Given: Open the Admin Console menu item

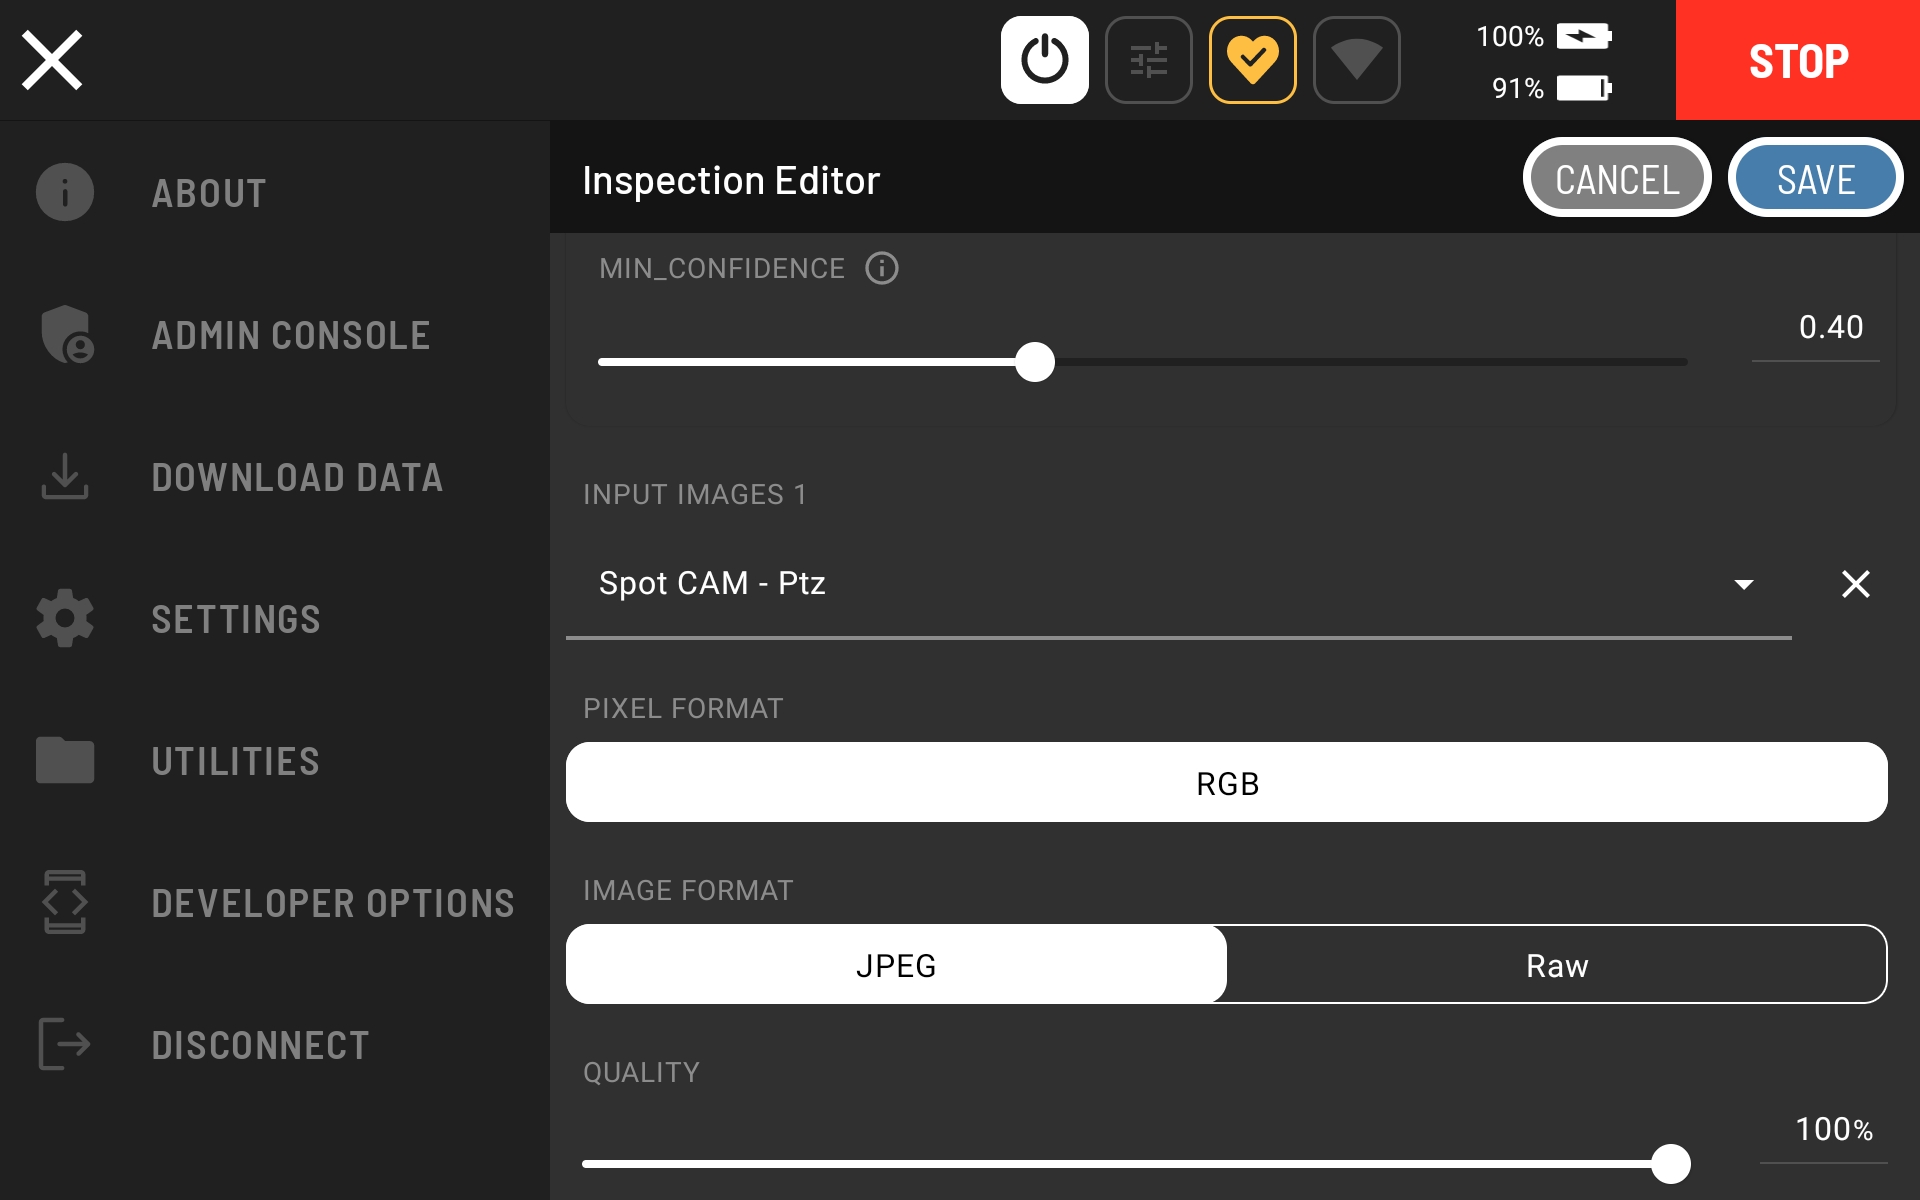Looking at the screenshot, I should click(290, 335).
